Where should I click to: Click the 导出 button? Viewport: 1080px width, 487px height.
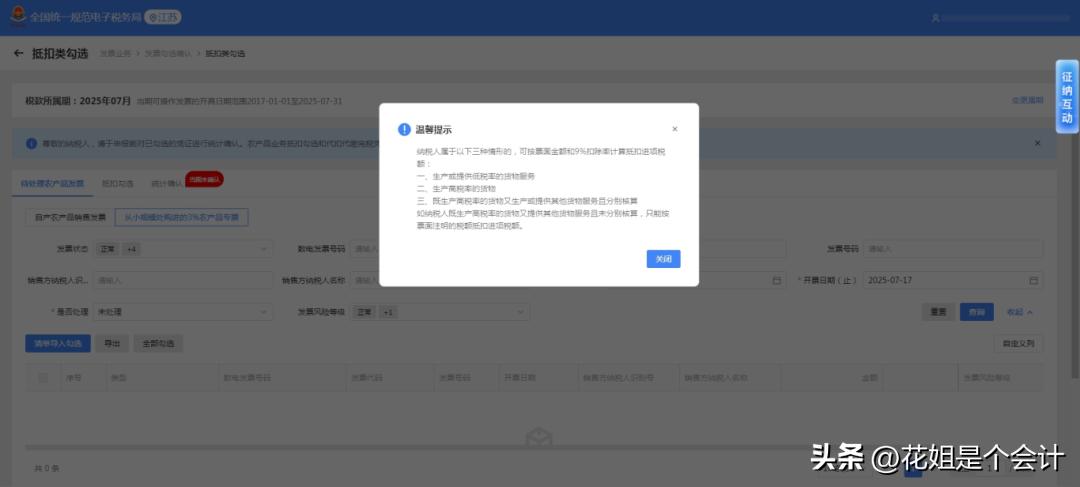click(x=112, y=343)
